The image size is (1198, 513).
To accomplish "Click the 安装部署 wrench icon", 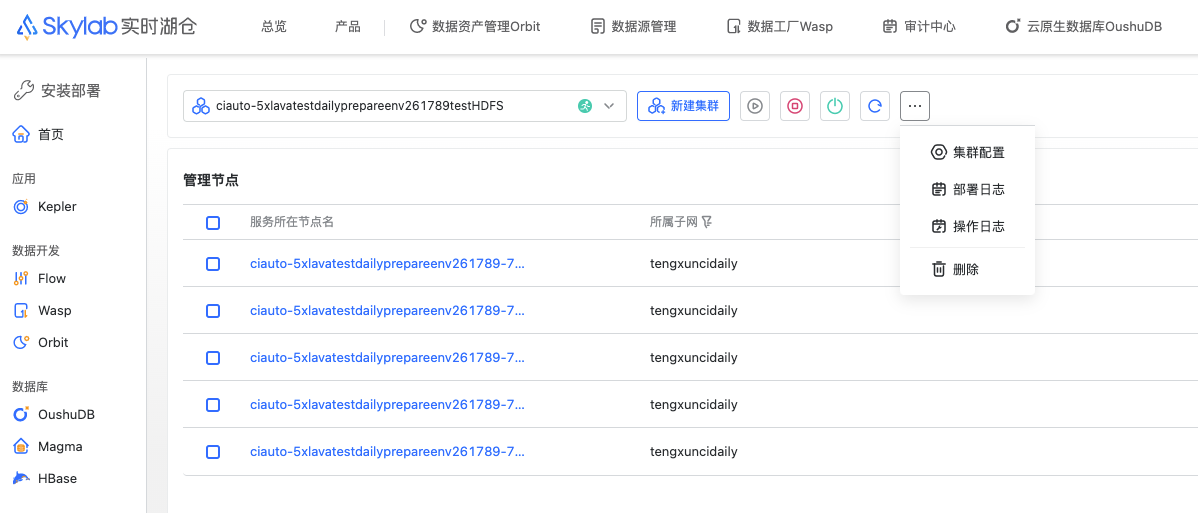I will pos(24,91).
